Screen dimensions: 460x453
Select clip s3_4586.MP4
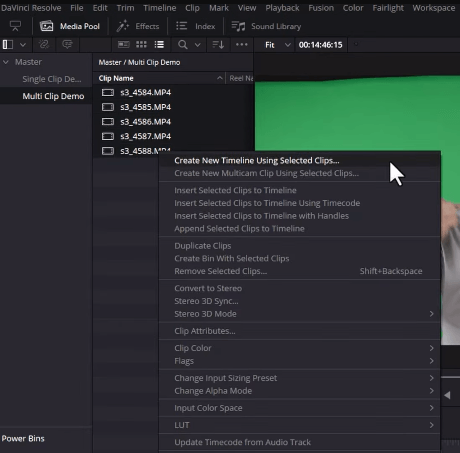point(145,122)
